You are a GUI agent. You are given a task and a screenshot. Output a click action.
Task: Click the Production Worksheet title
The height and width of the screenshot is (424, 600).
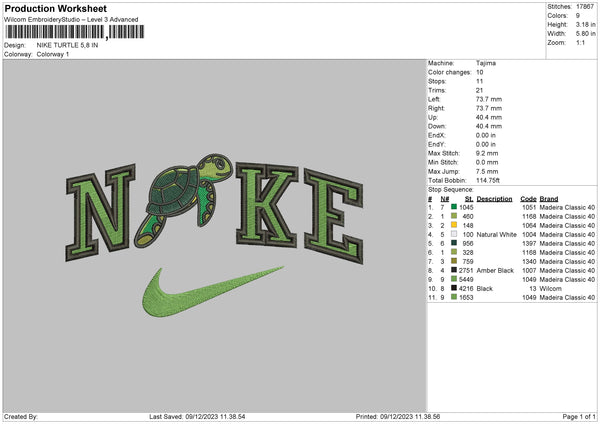[x=55, y=8]
